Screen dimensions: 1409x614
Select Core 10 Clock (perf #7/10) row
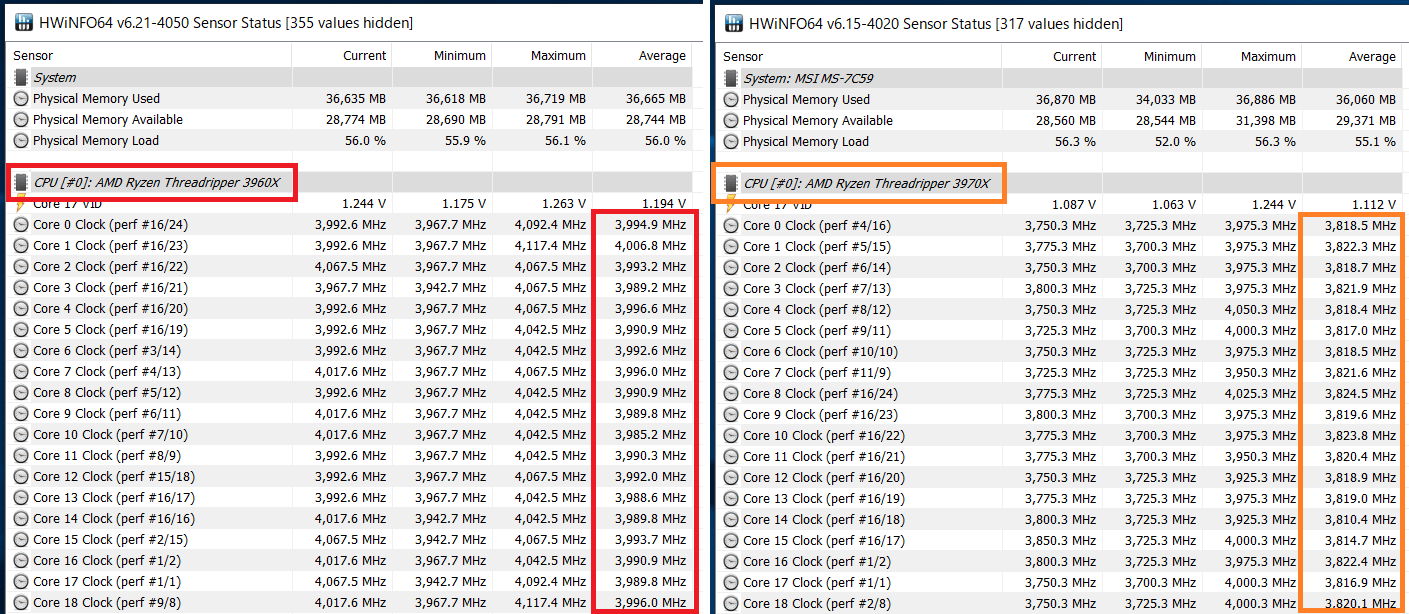click(x=349, y=434)
